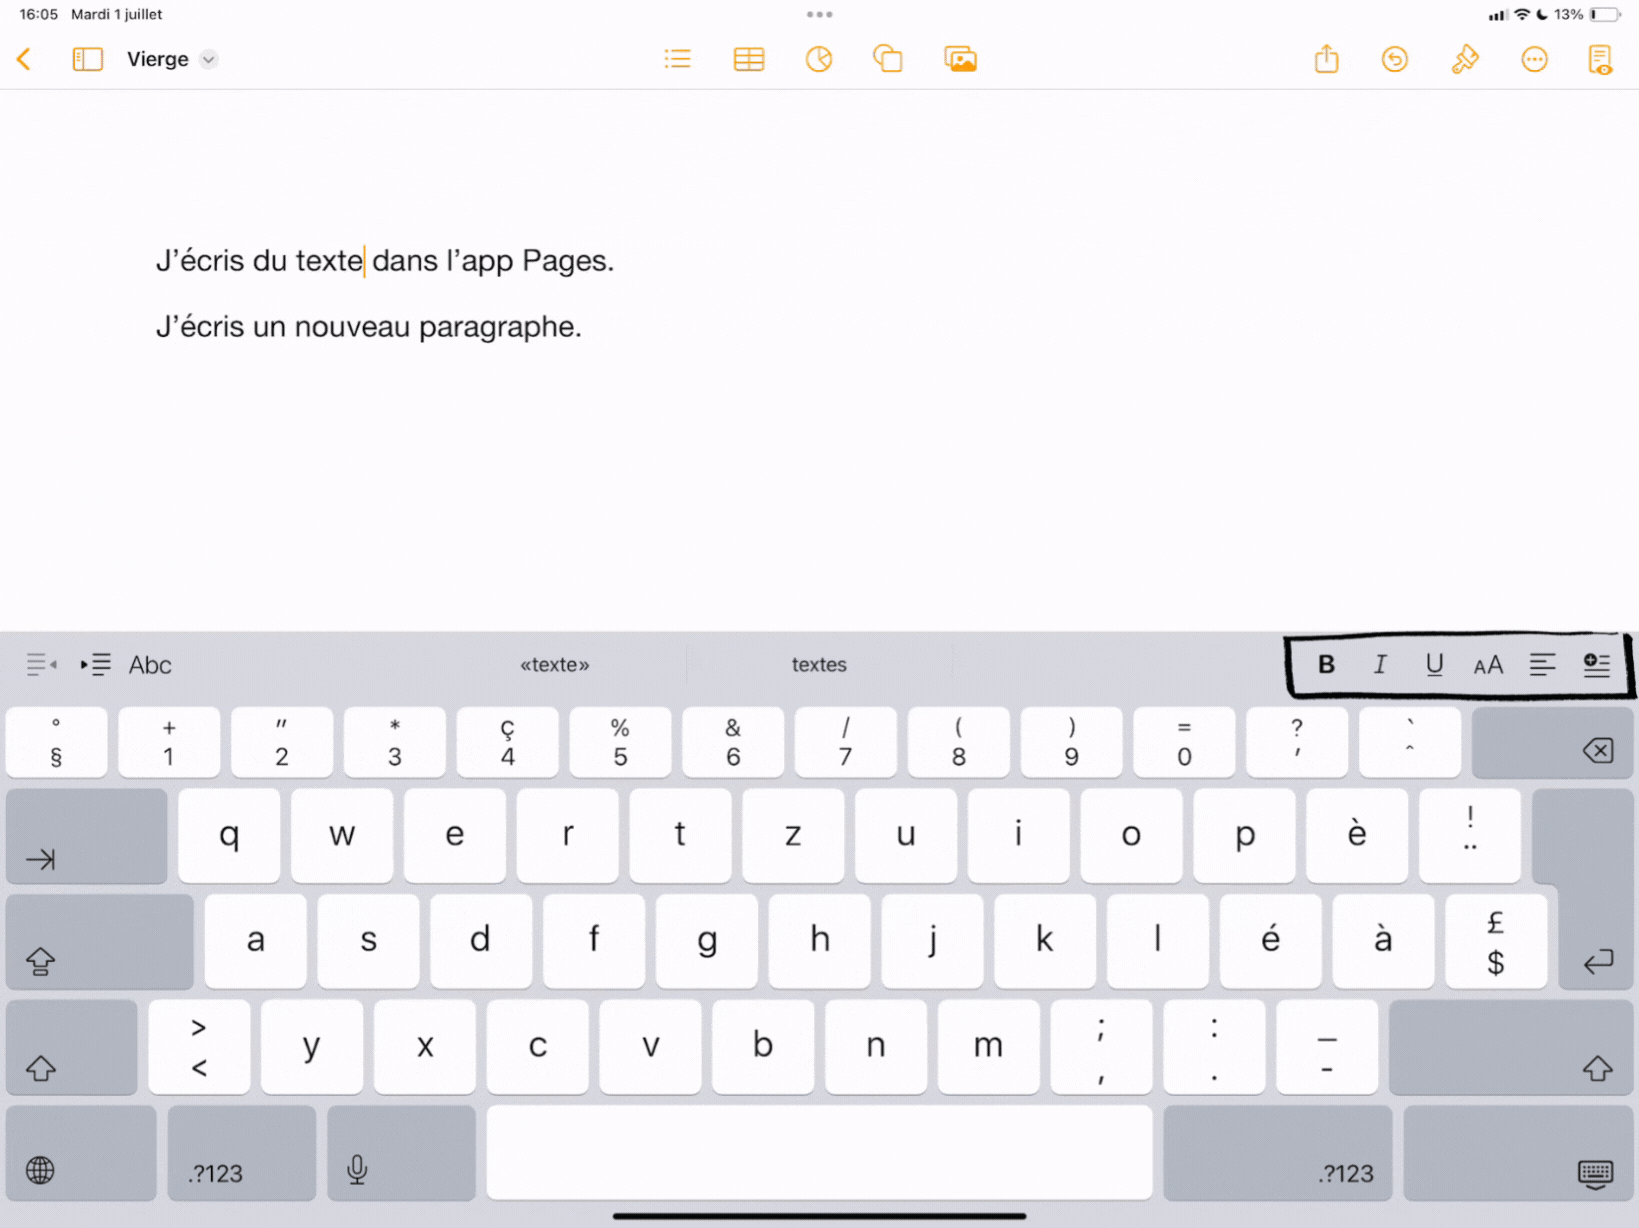Open the sidebar view options
1639x1228 pixels.
[88, 60]
